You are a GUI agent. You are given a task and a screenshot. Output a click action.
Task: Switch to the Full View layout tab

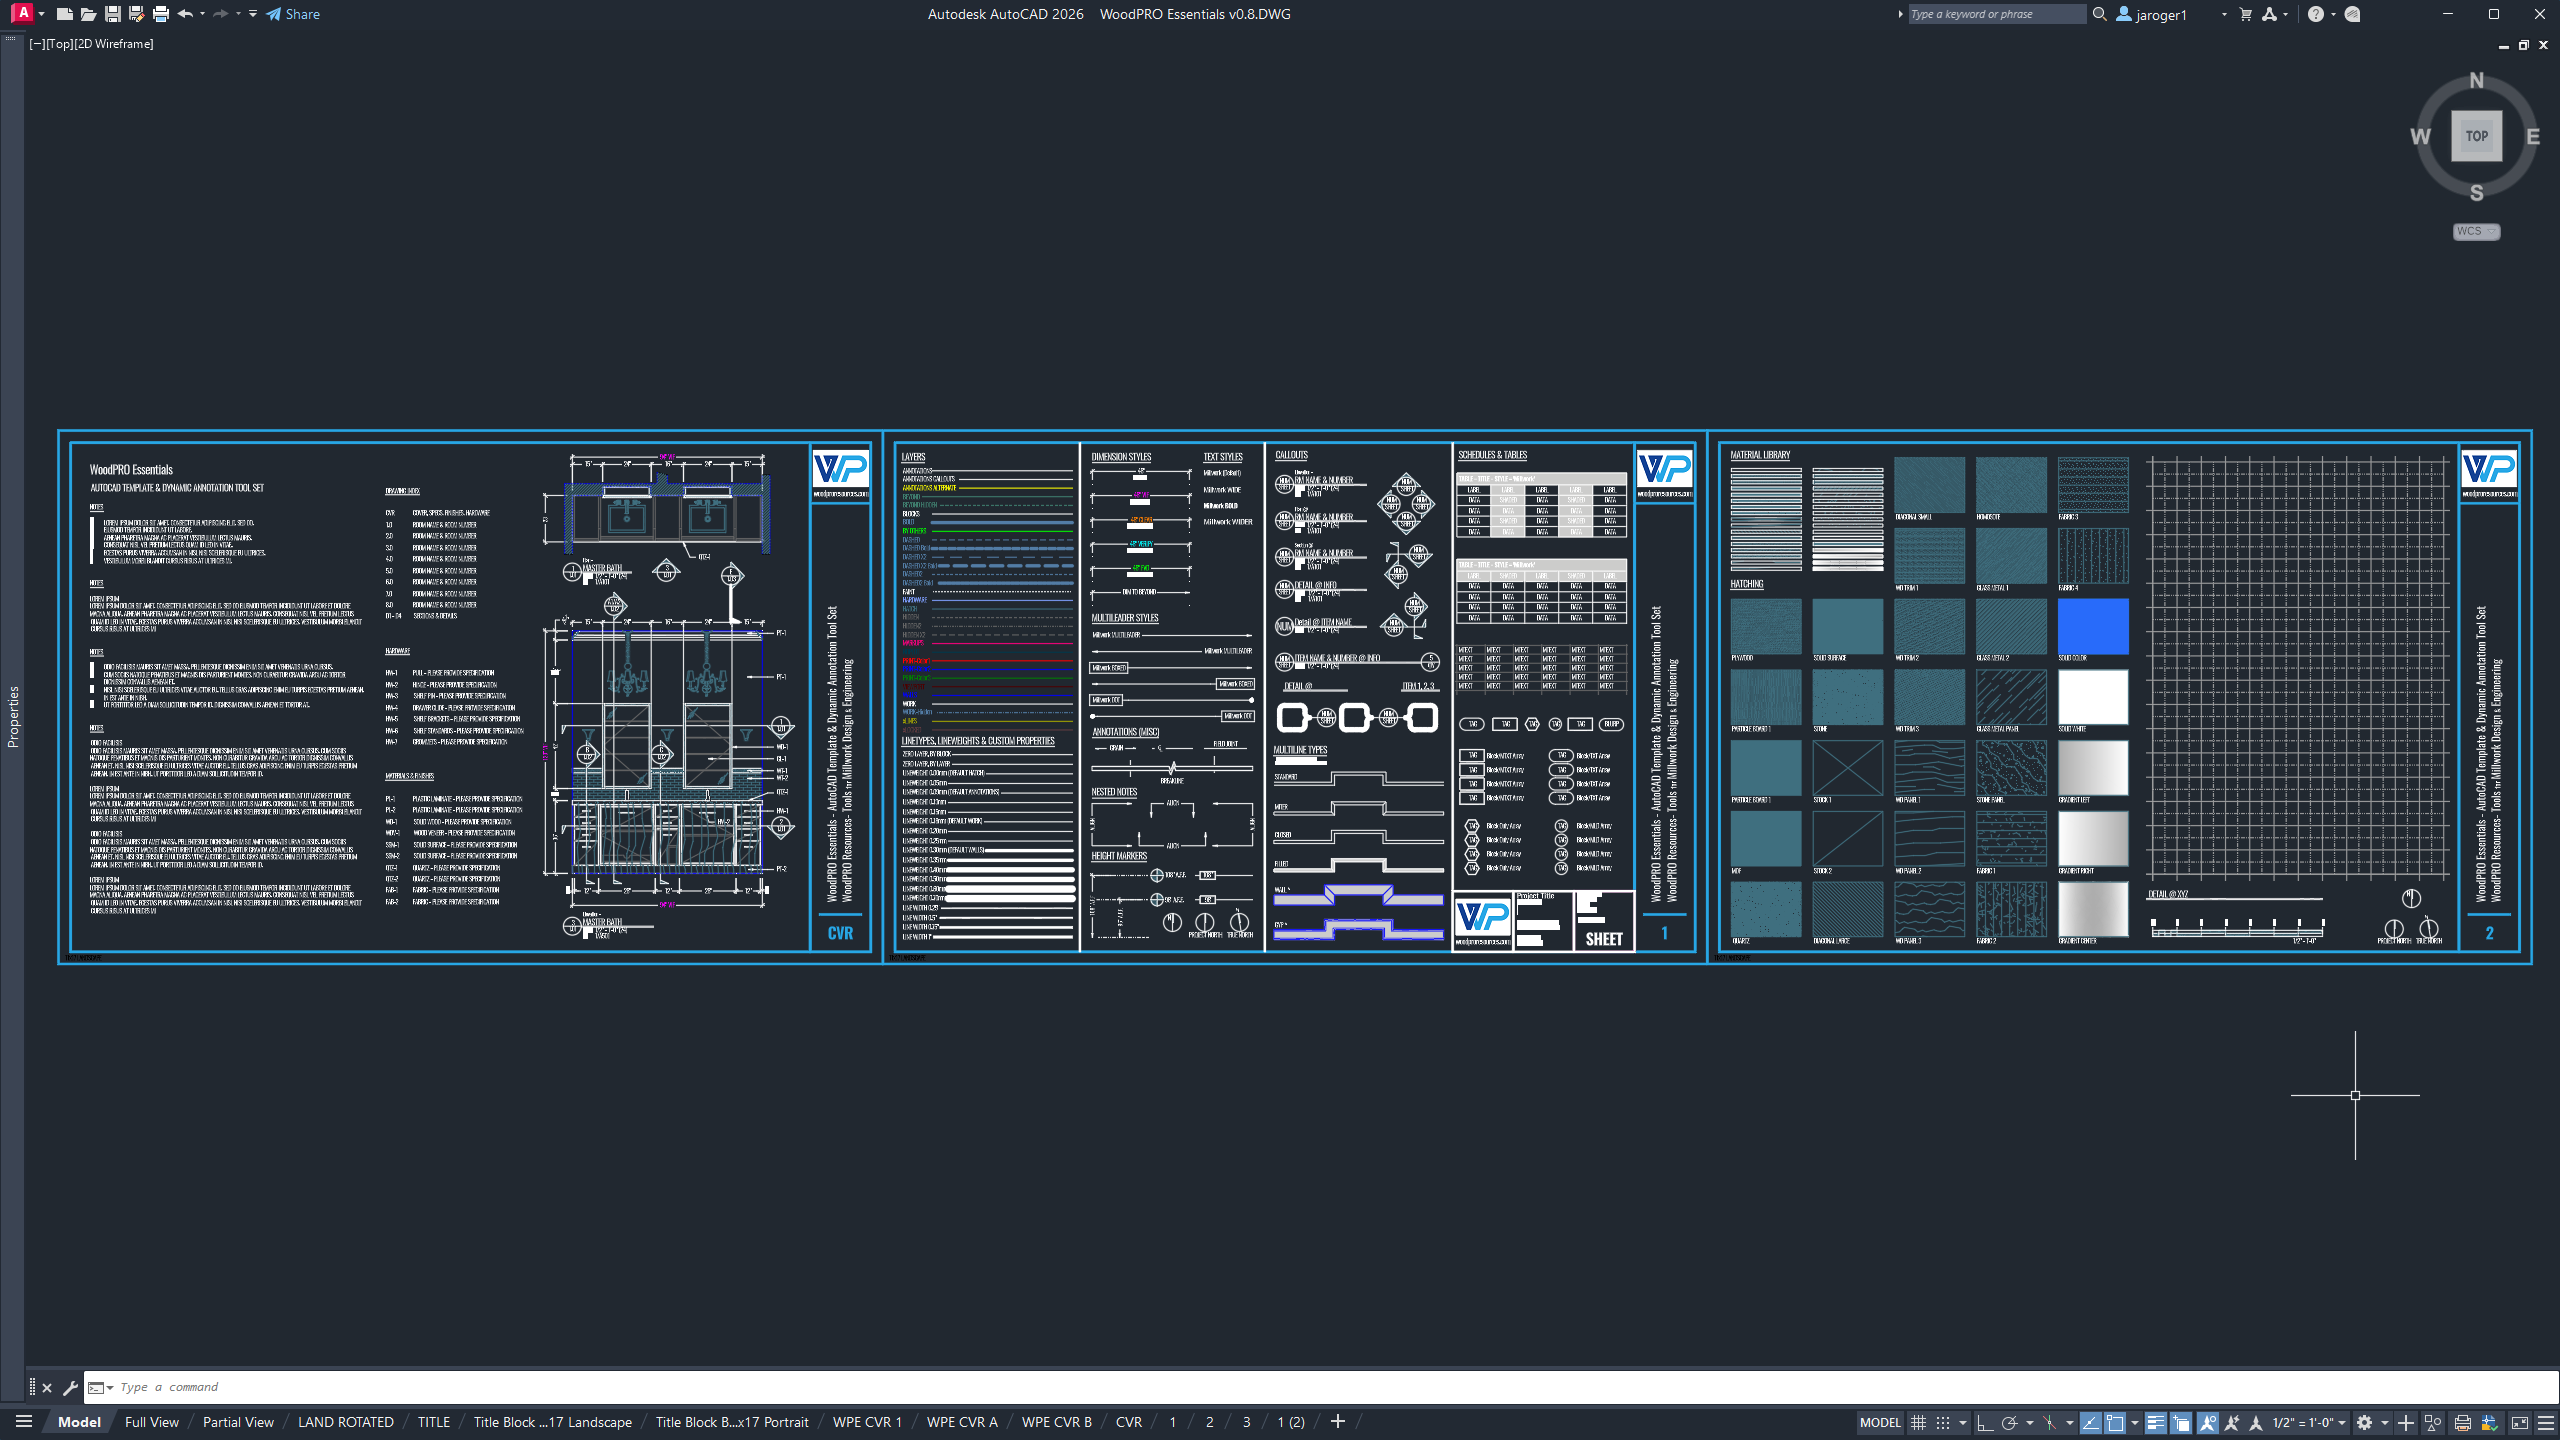(151, 1422)
